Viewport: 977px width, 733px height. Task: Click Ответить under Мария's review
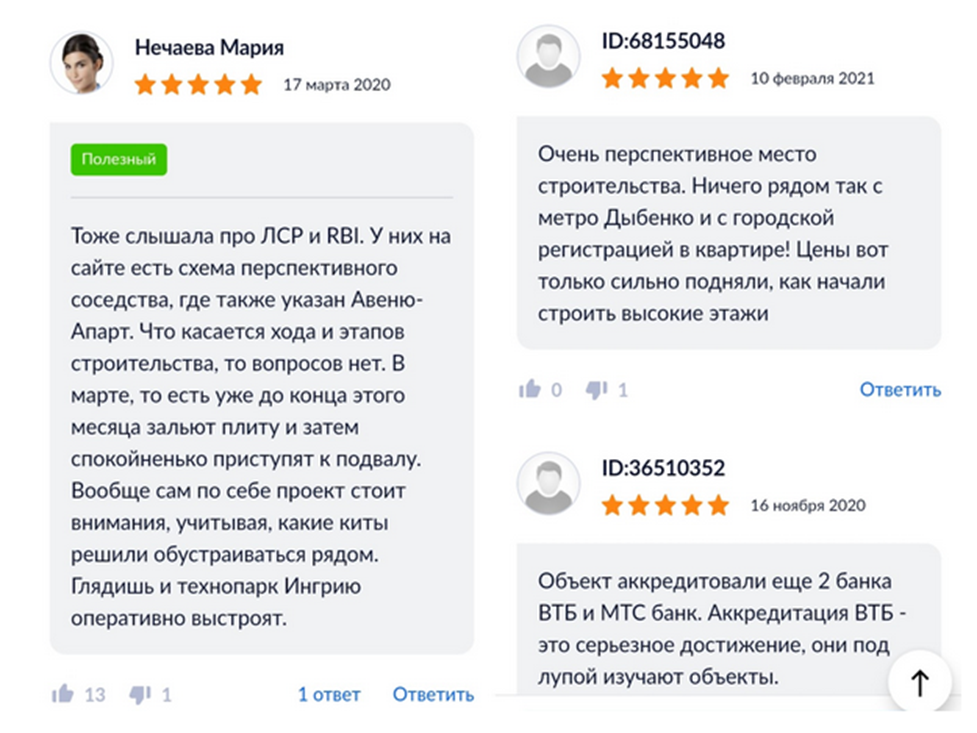(x=432, y=692)
